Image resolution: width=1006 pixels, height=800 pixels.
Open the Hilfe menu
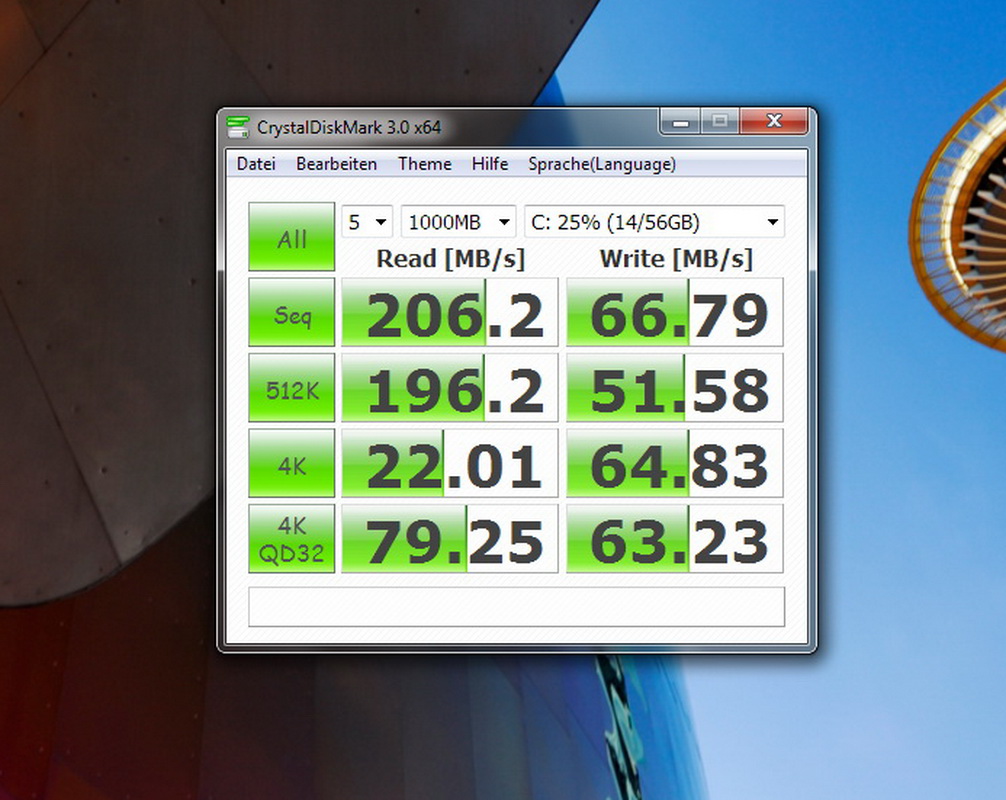coord(490,164)
